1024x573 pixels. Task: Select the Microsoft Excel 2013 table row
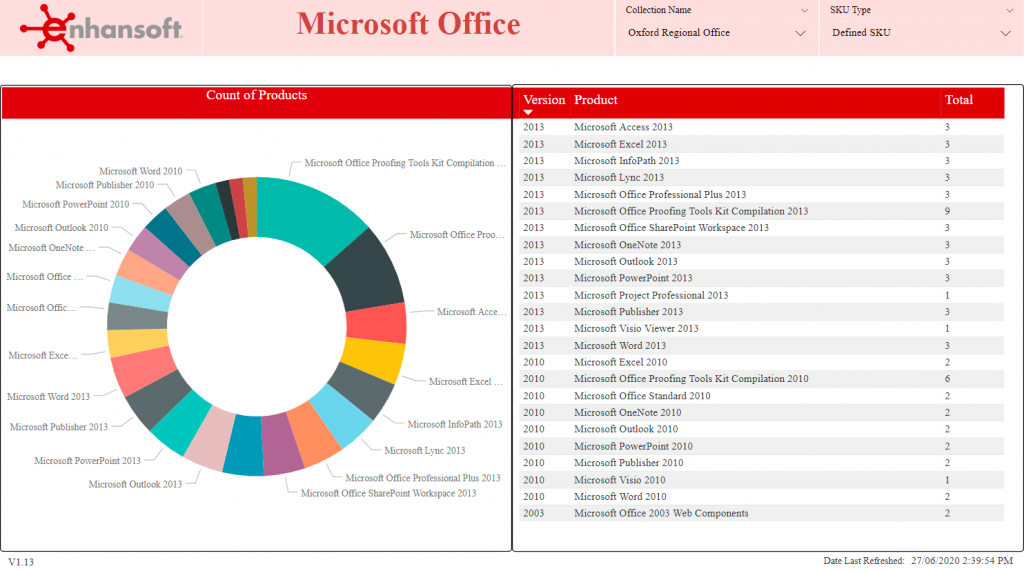coord(761,144)
